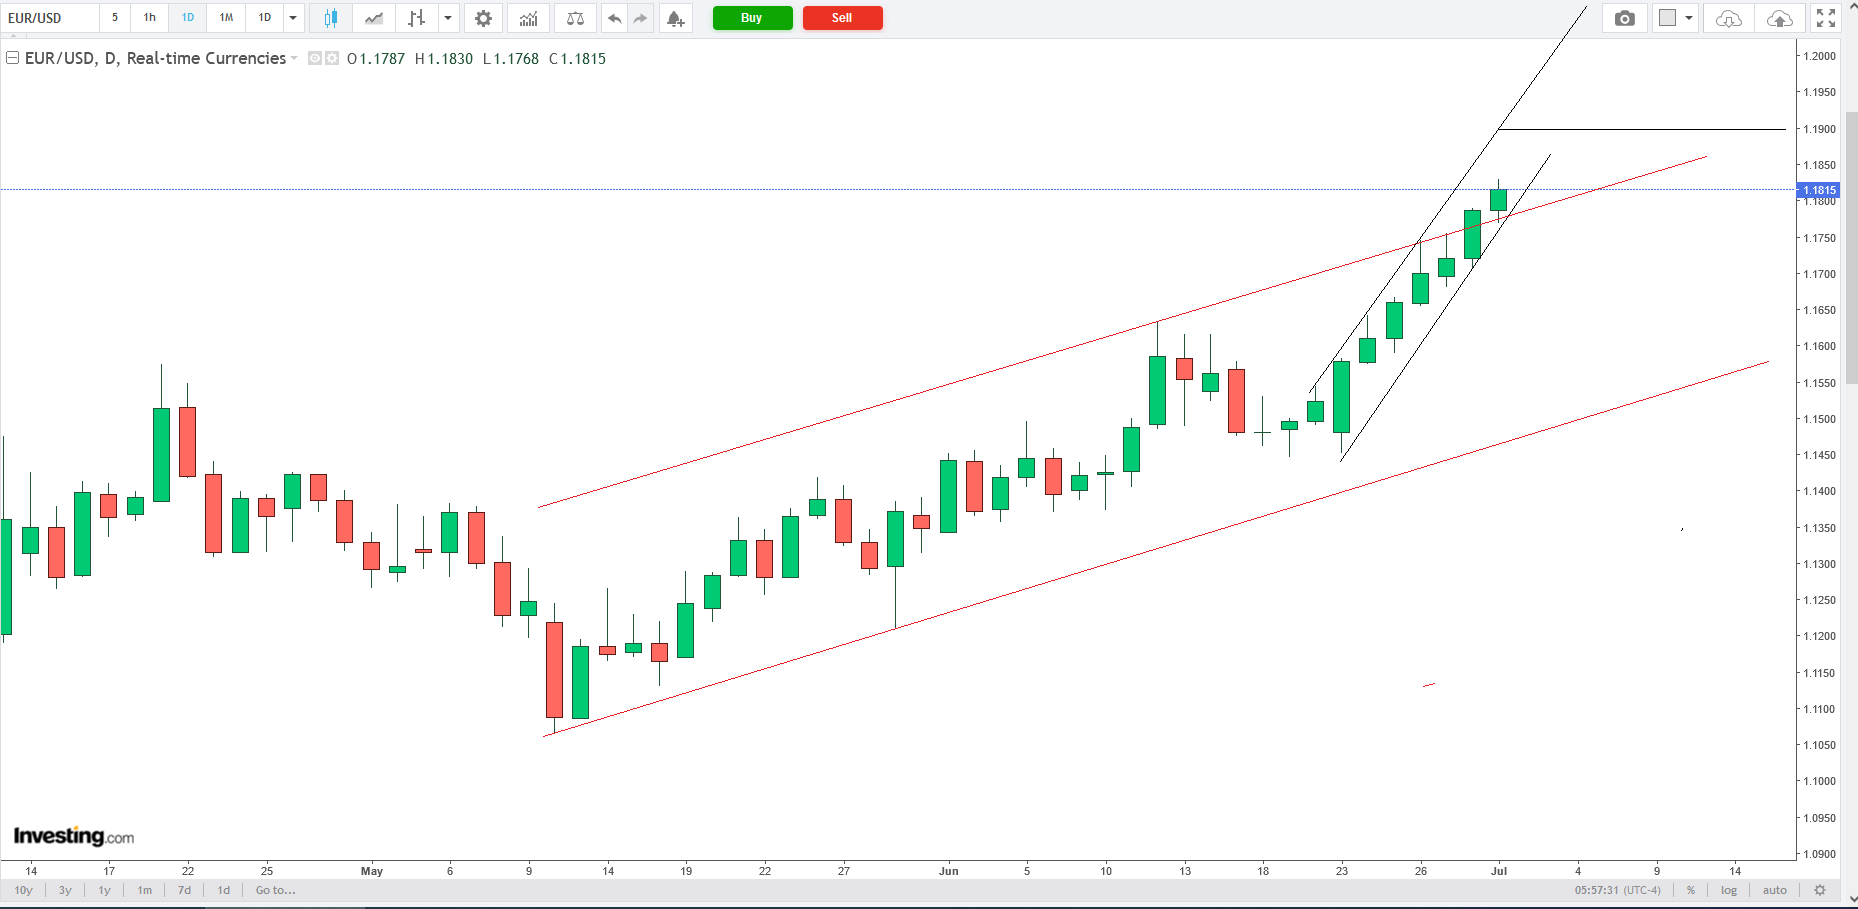Save chart with cloud upload icon

(1780, 18)
